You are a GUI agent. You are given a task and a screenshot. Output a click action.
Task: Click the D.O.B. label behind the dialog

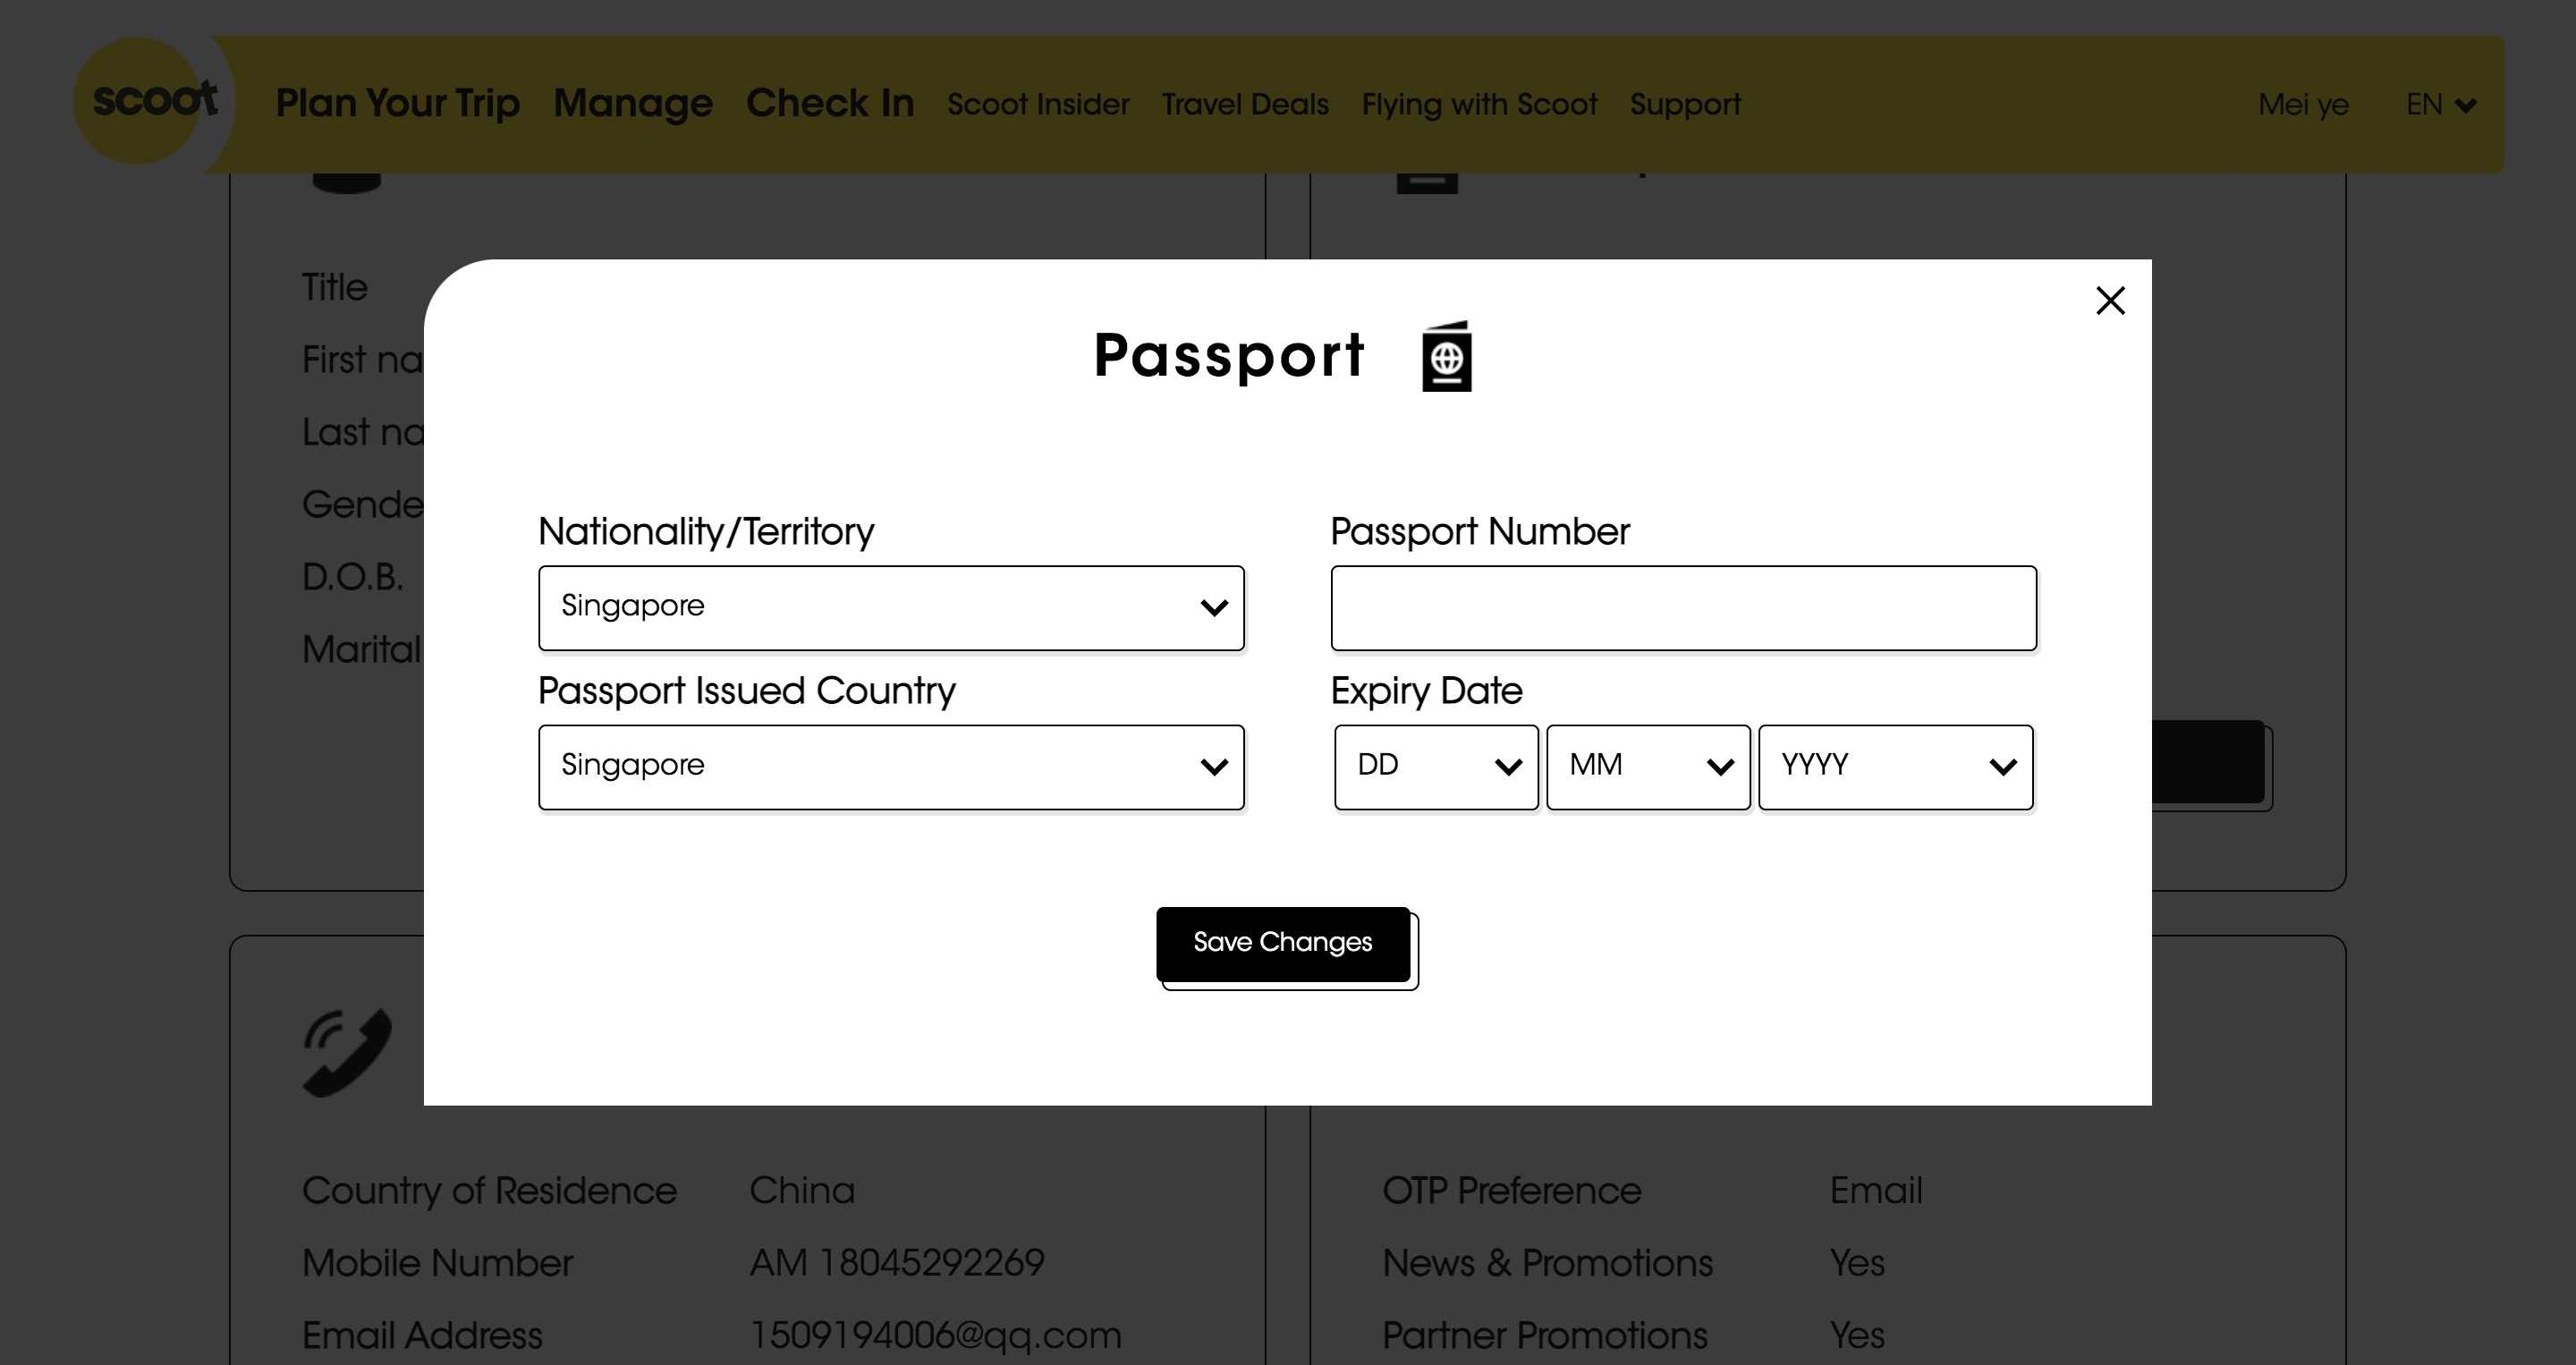353,577
